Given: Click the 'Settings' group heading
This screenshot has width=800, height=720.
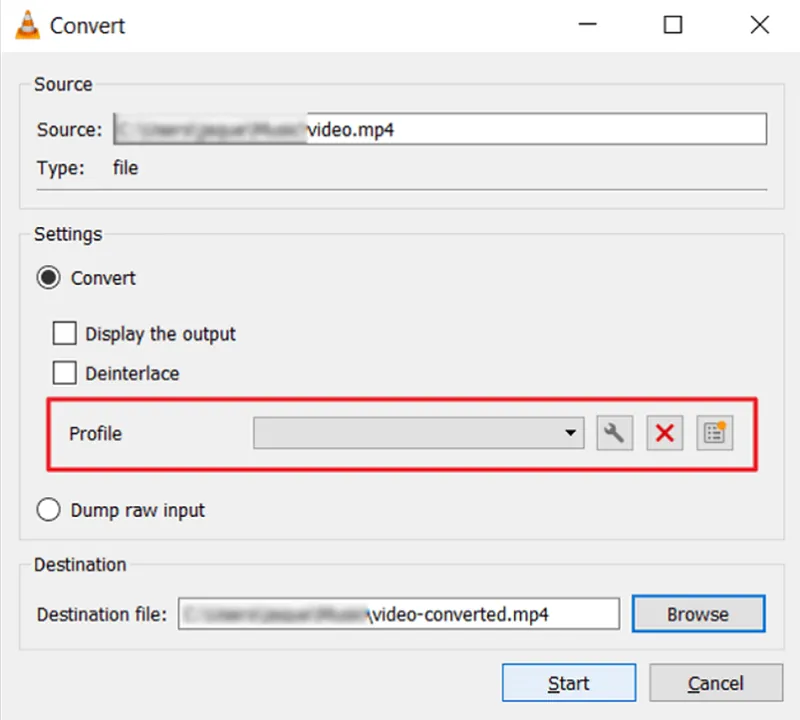Looking at the screenshot, I should click(68, 234).
